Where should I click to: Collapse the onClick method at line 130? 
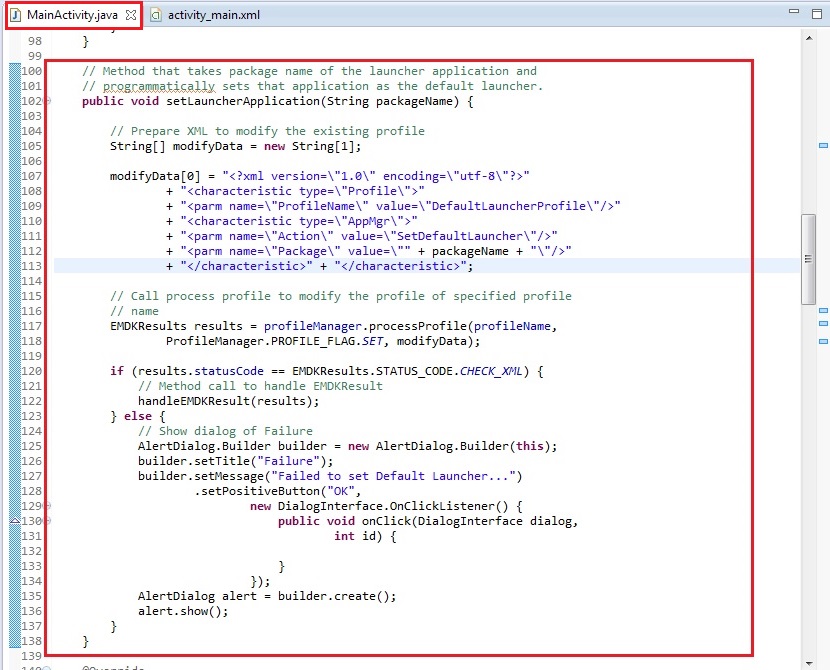coord(48,522)
